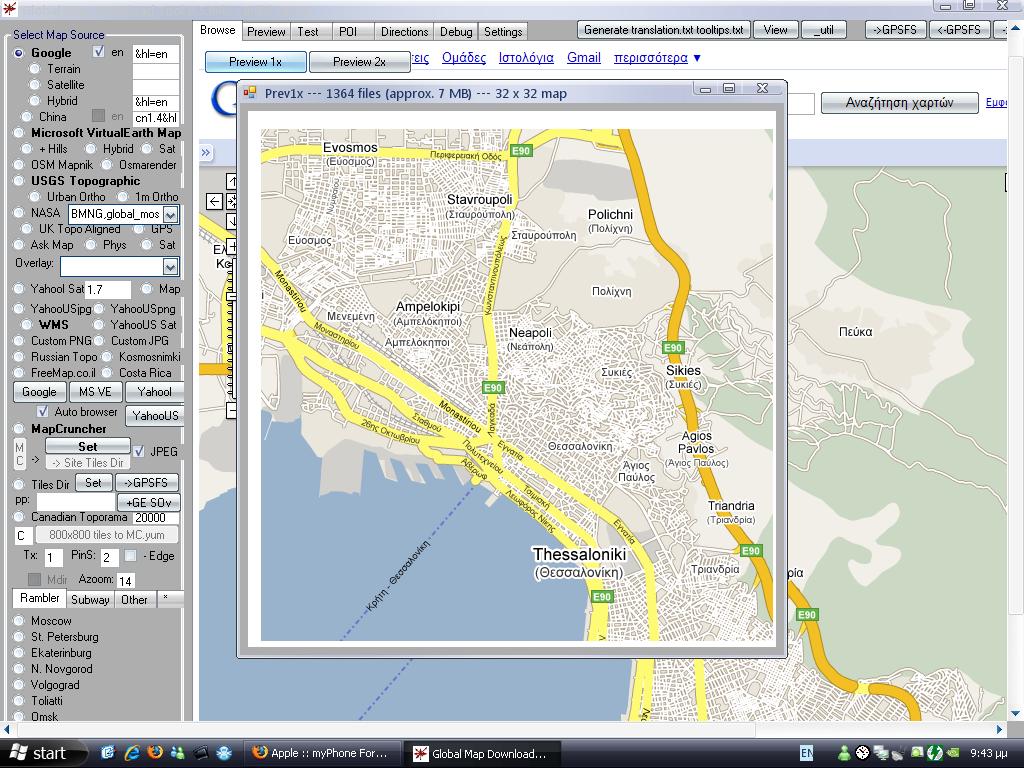Select Moscow Rambler map radio
The image size is (1024, 768).
(x=19, y=620)
